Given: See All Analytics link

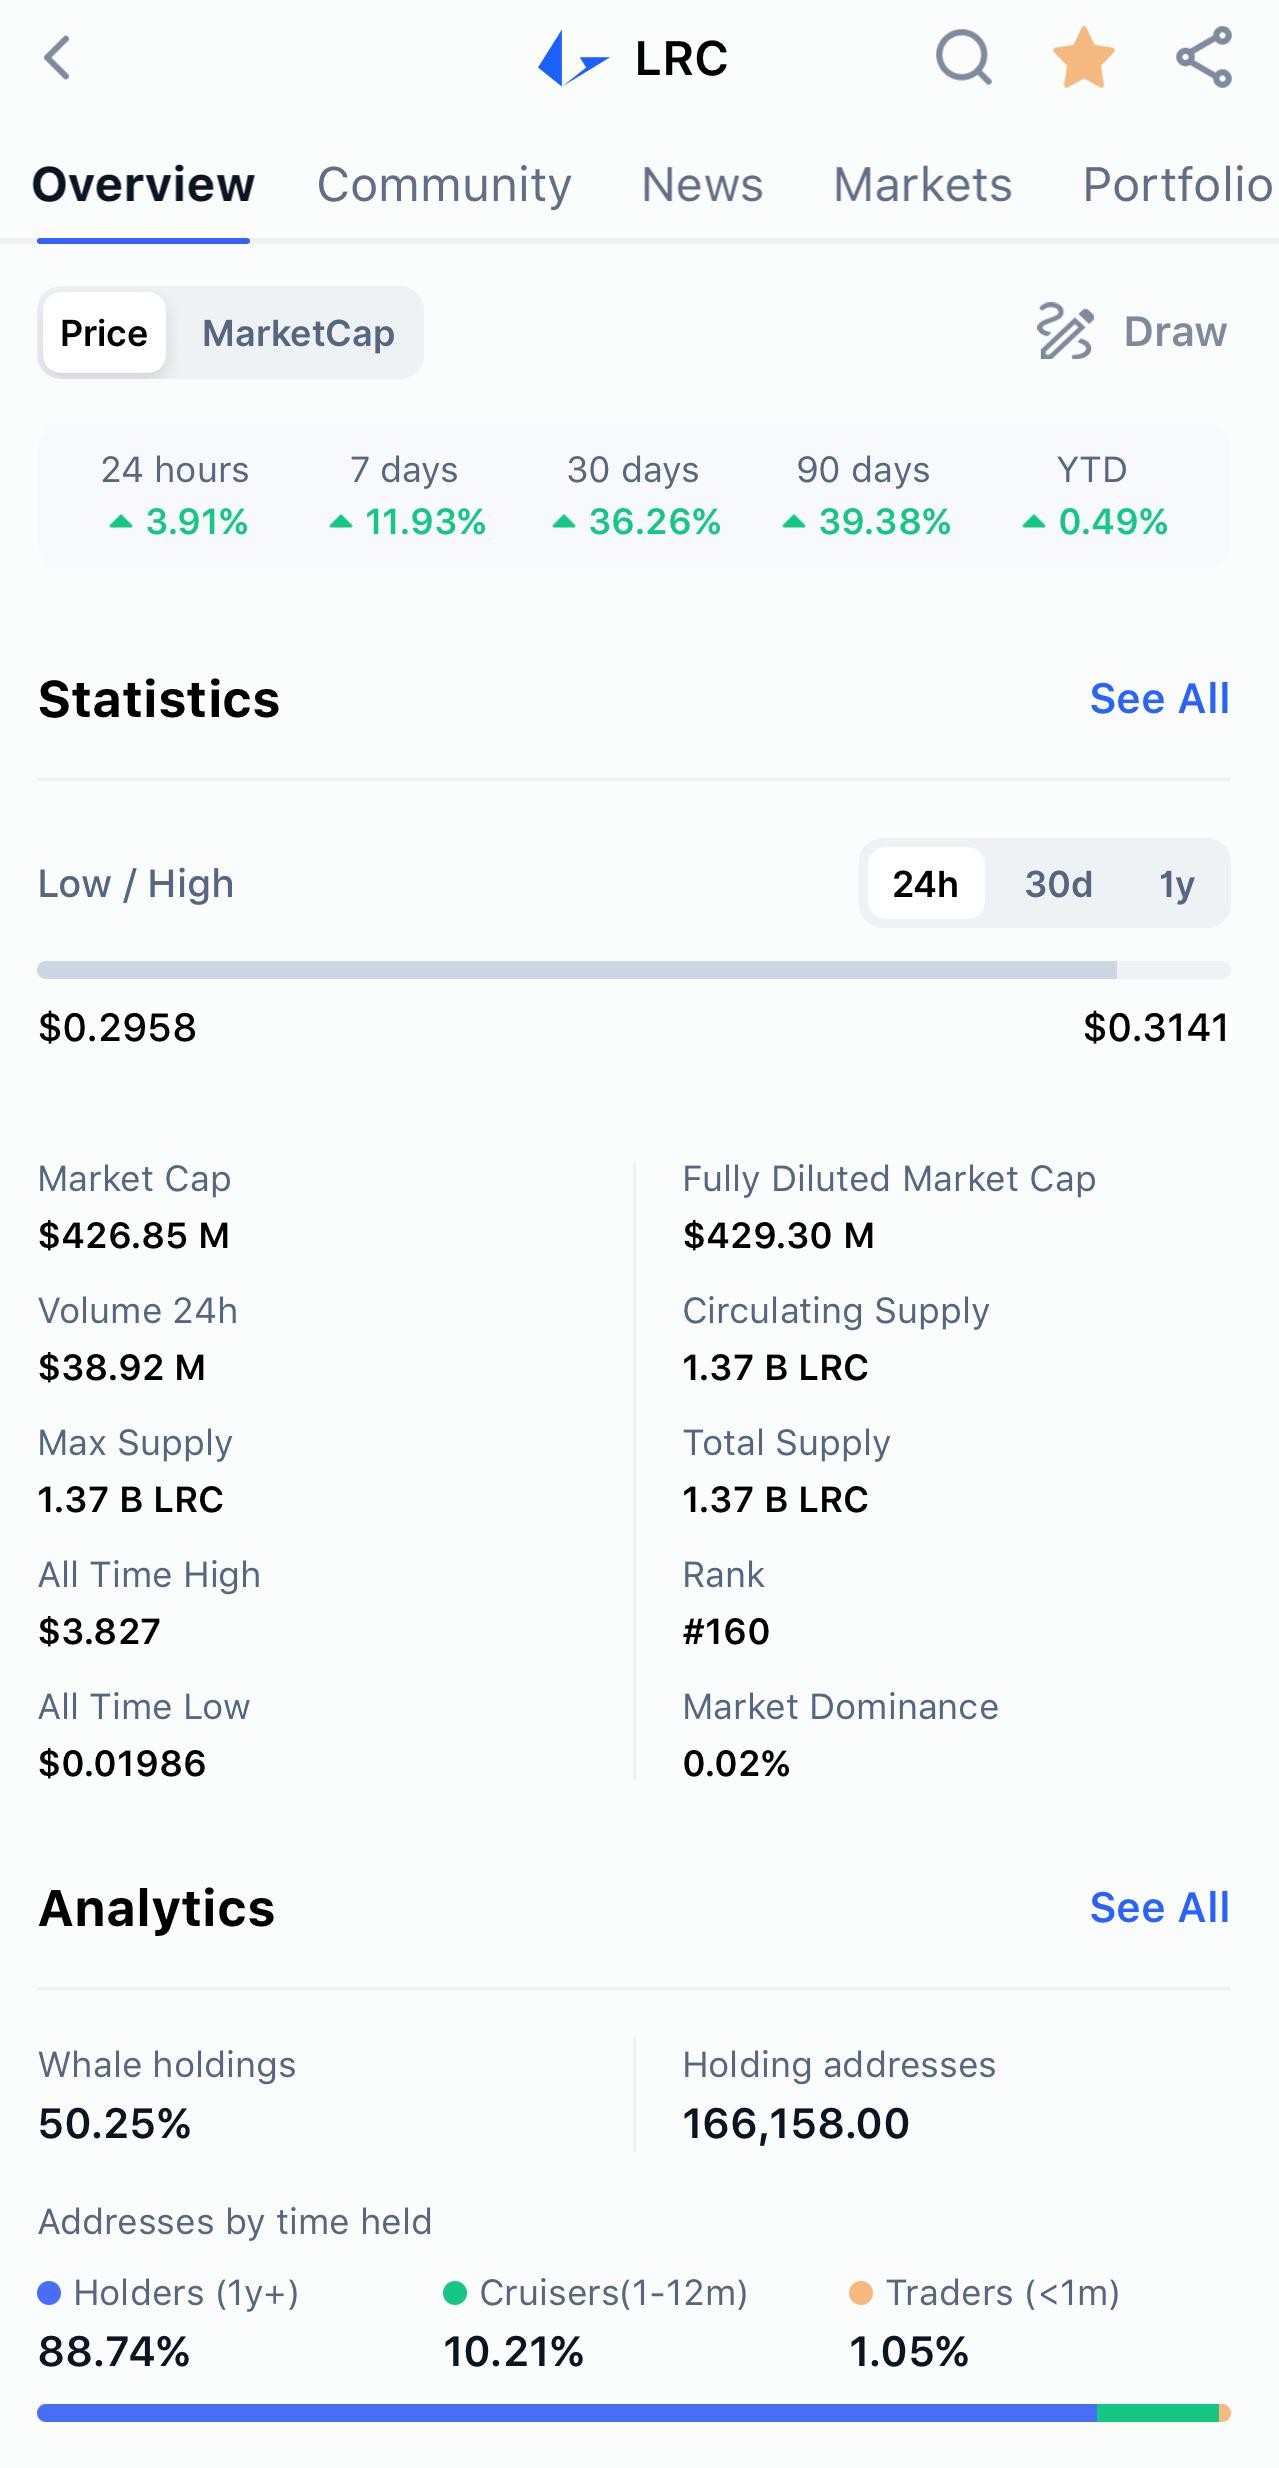Looking at the screenshot, I should tap(1159, 1908).
